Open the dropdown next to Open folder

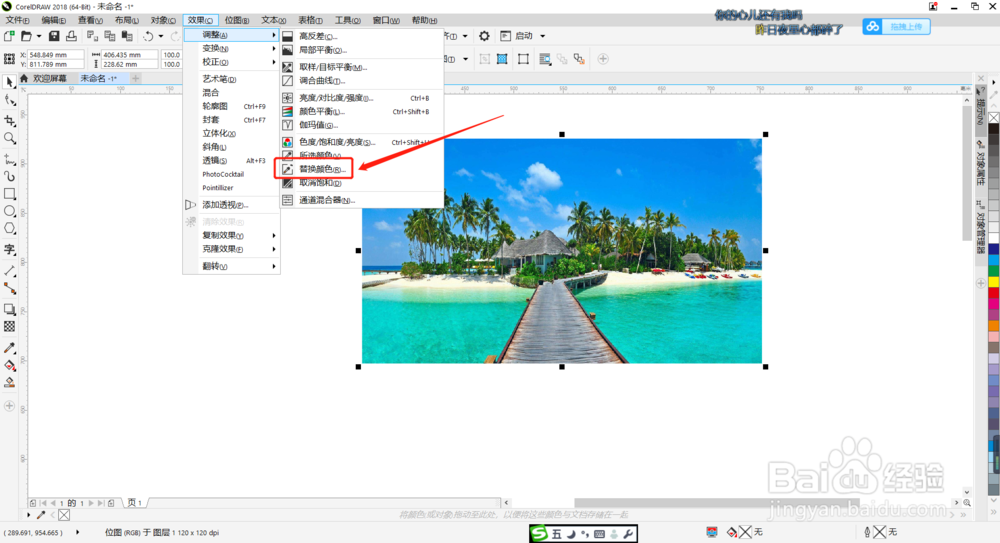click(x=39, y=36)
